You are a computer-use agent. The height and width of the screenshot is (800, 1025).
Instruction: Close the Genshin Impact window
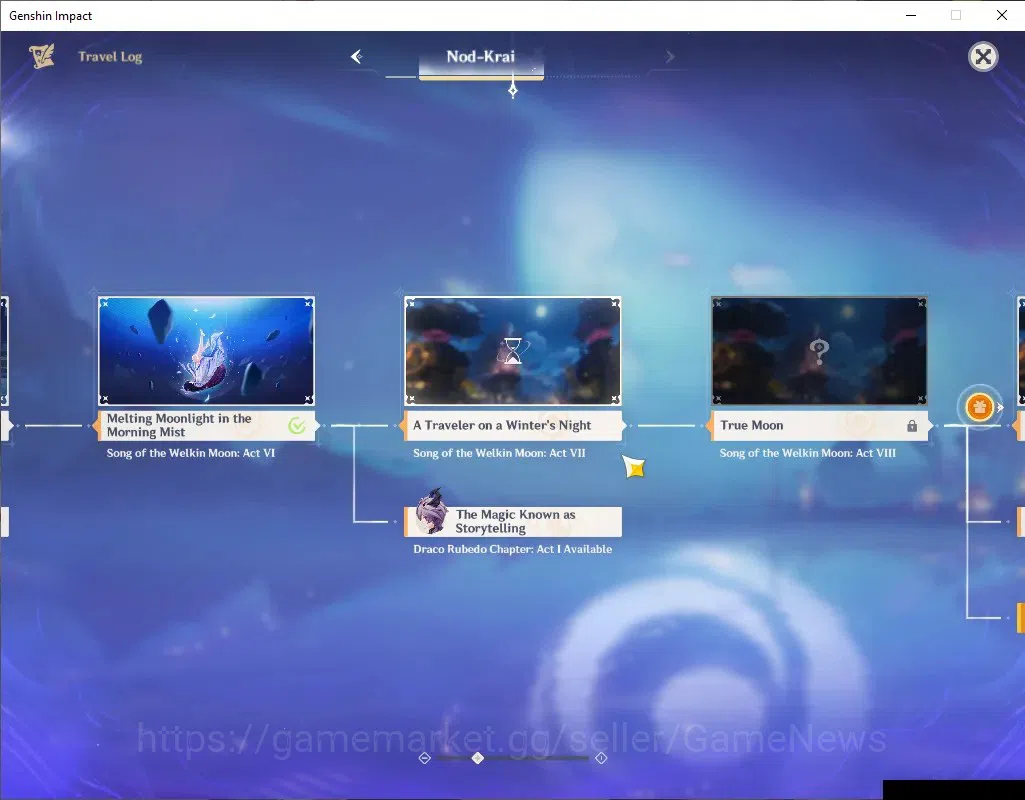pyautogui.click(x=1001, y=15)
